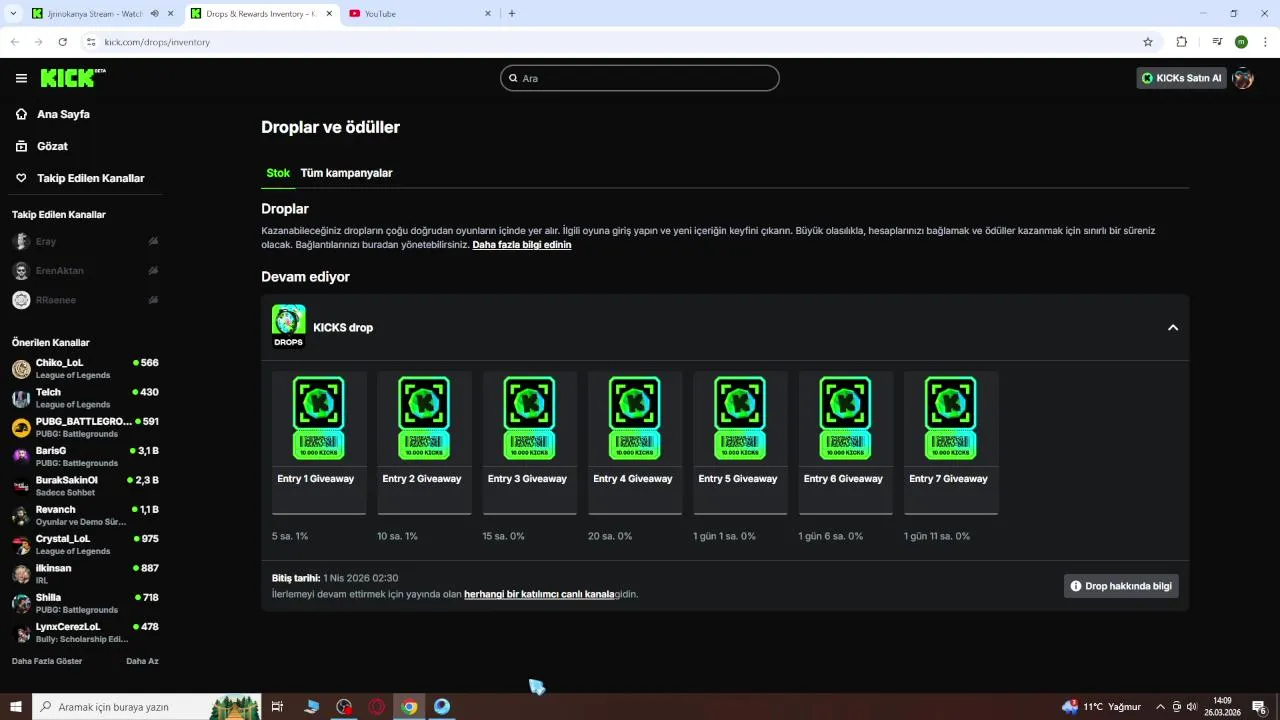Image resolution: width=1280 pixels, height=720 pixels.
Task: Click Drop hakkında bilgi button
Action: tap(1121, 586)
